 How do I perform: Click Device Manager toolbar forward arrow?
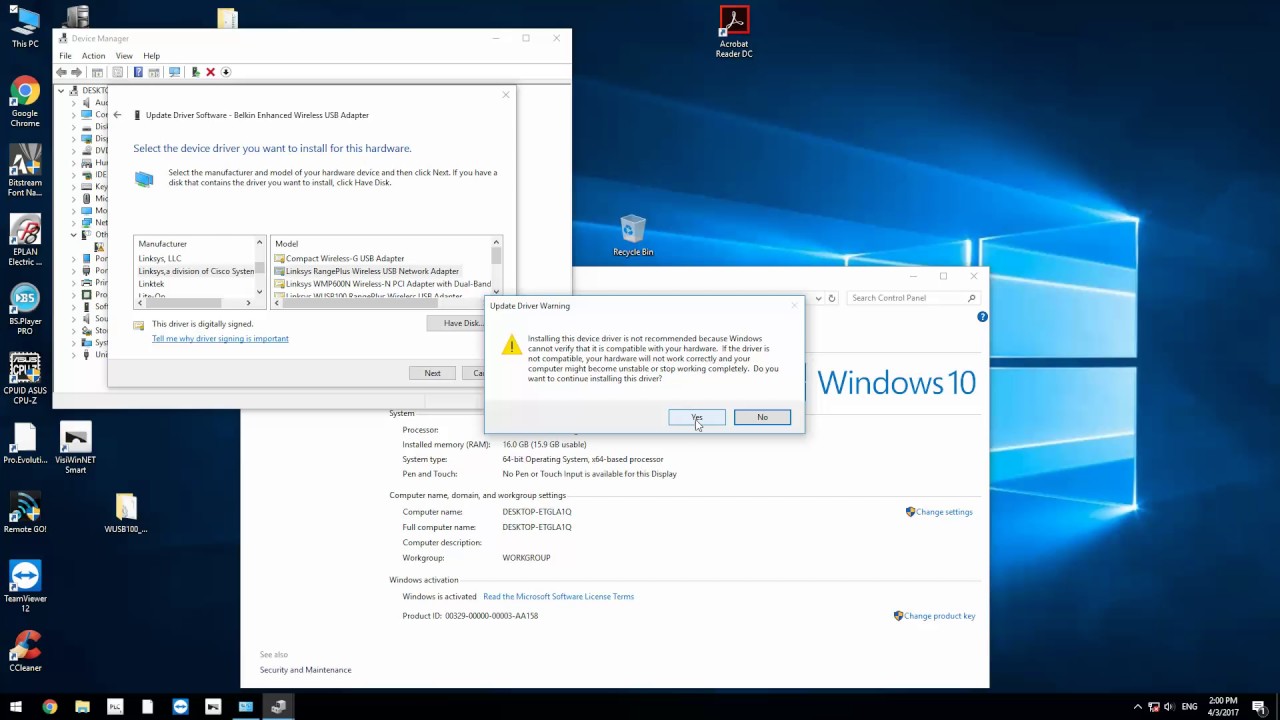click(76, 72)
